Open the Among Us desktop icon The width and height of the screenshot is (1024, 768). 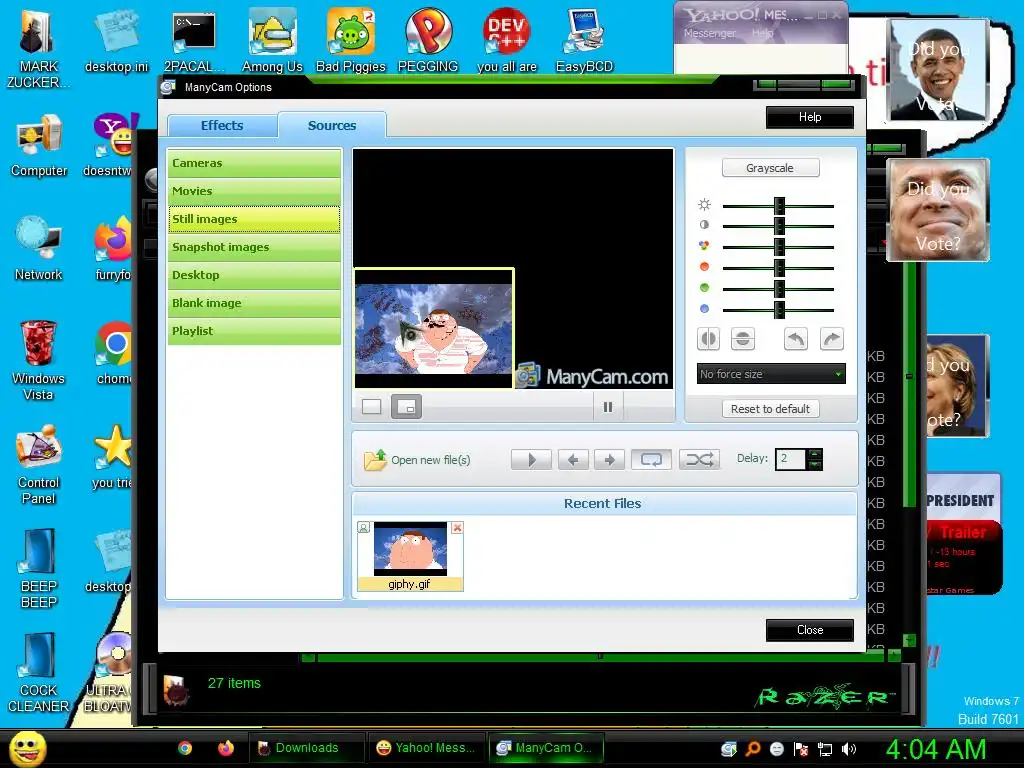coord(272,42)
